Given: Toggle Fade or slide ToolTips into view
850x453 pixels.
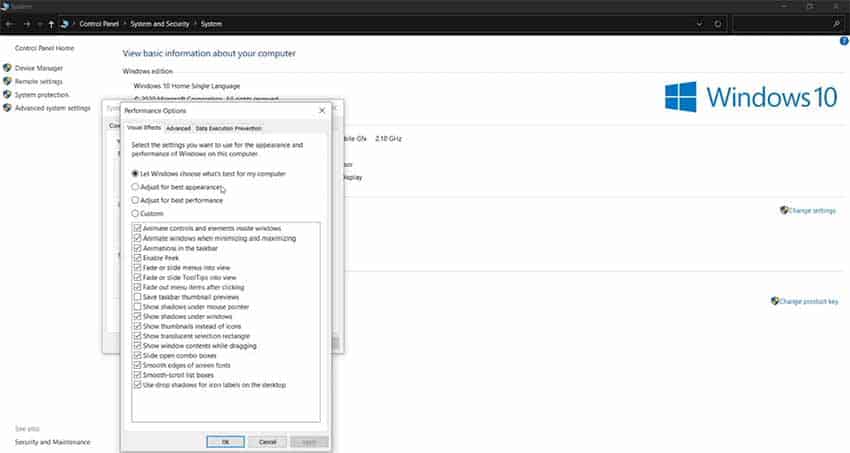Looking at the screenshot, I should (x=138, y=277).
